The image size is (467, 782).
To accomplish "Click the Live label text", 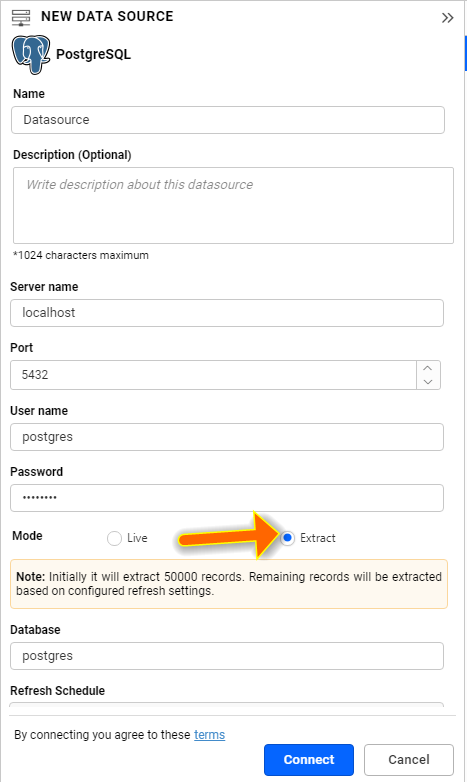I will coord(137,538).
